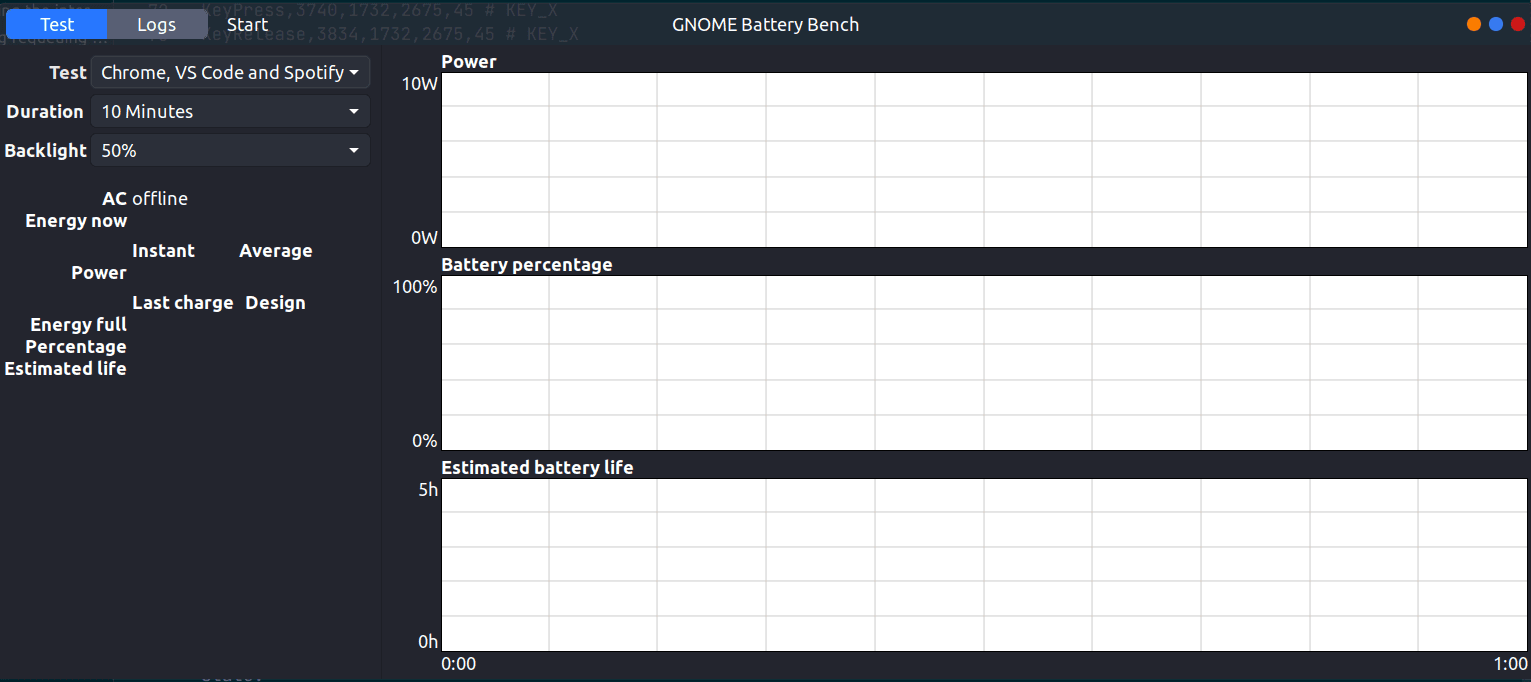Screen dimensions: 1531x682
Task: Open the Backlight percentage dropdown
Action: pyautogui.click(x=230, y=150)
